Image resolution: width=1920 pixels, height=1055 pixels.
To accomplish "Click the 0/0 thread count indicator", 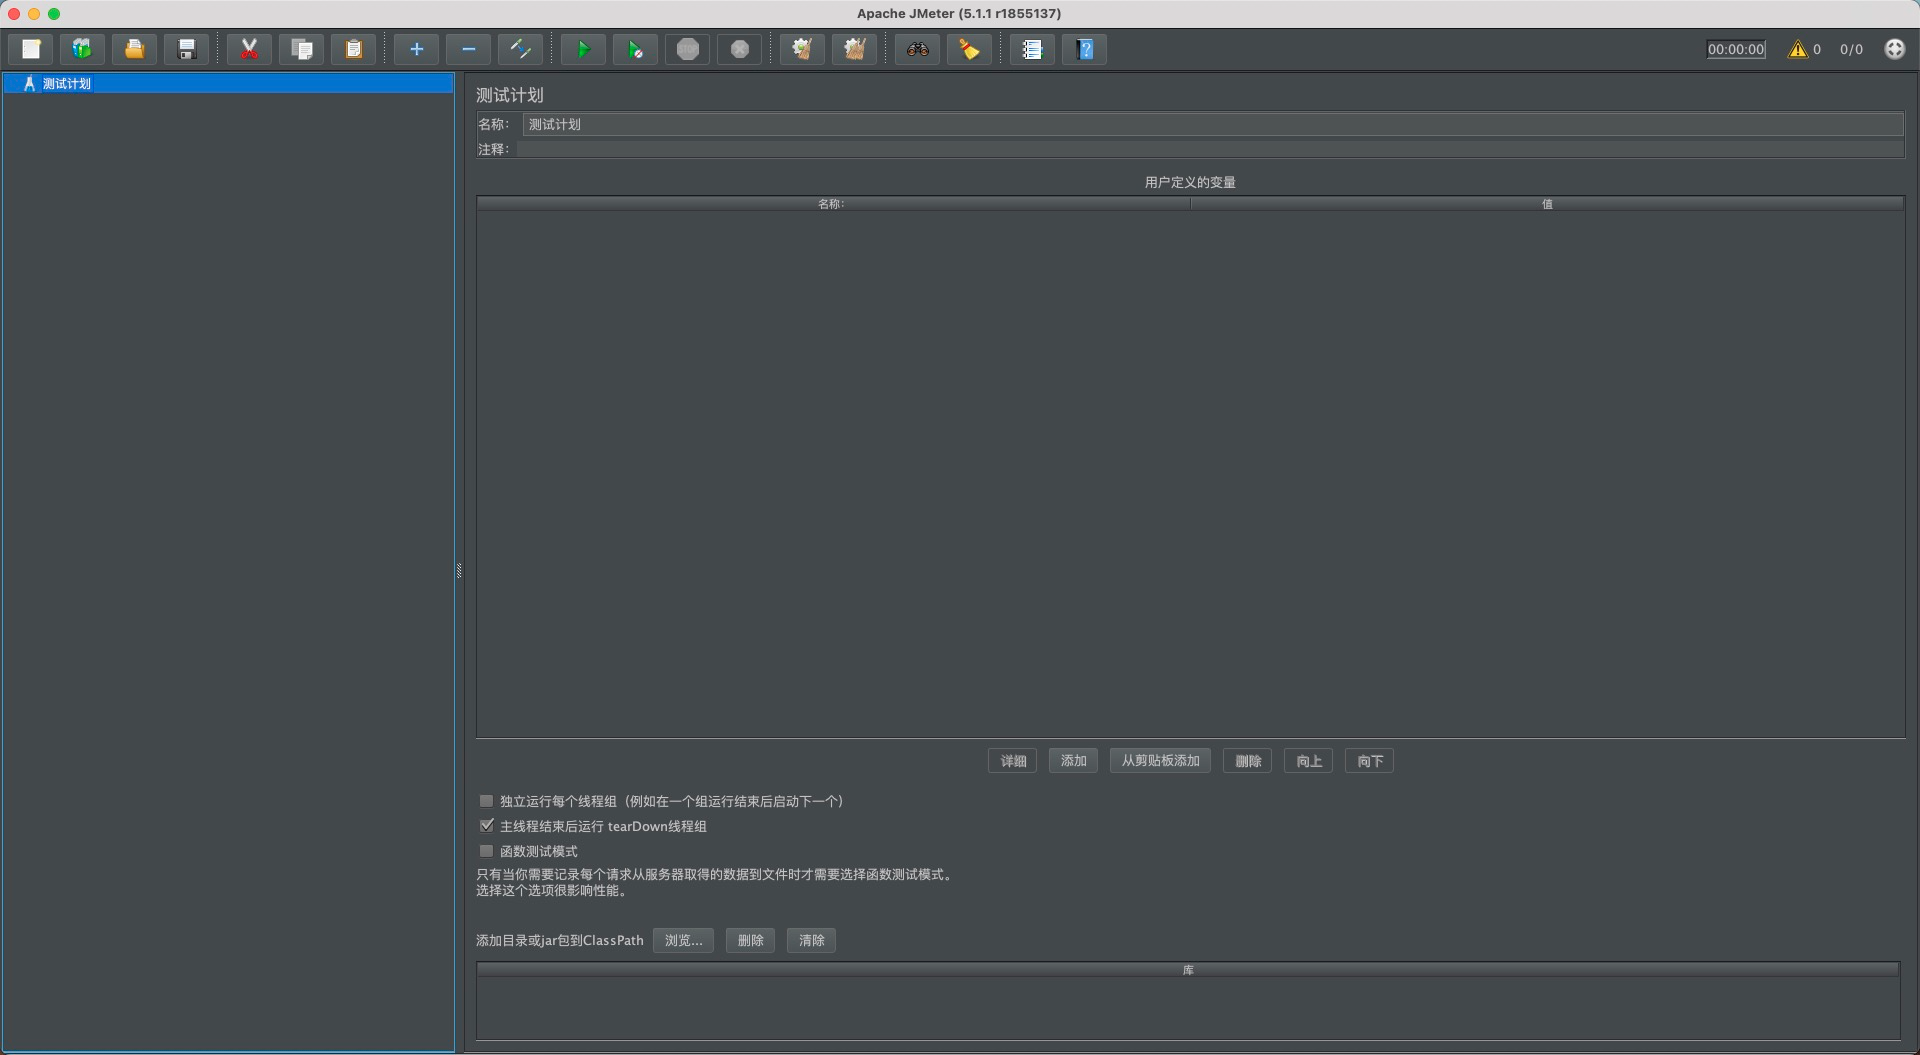I will coord(1851,49).
